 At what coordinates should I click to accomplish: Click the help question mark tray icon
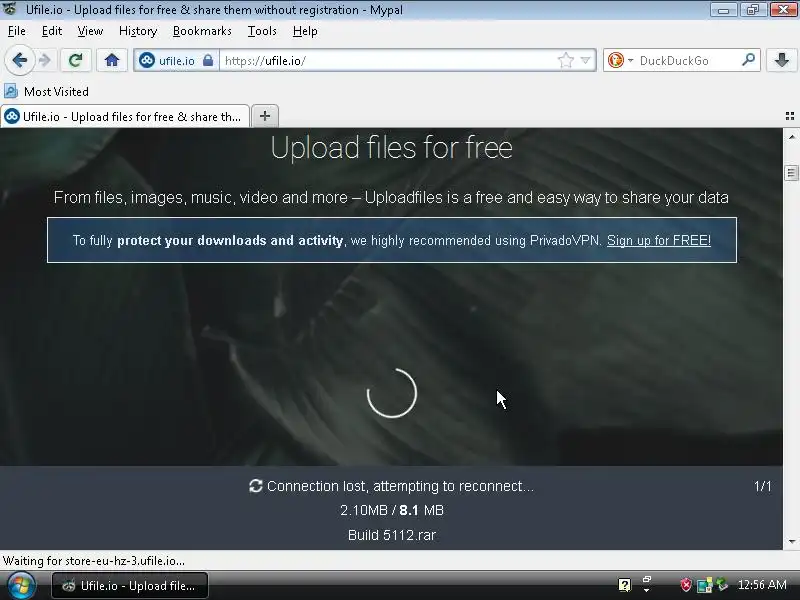click(x=624, y=585)
